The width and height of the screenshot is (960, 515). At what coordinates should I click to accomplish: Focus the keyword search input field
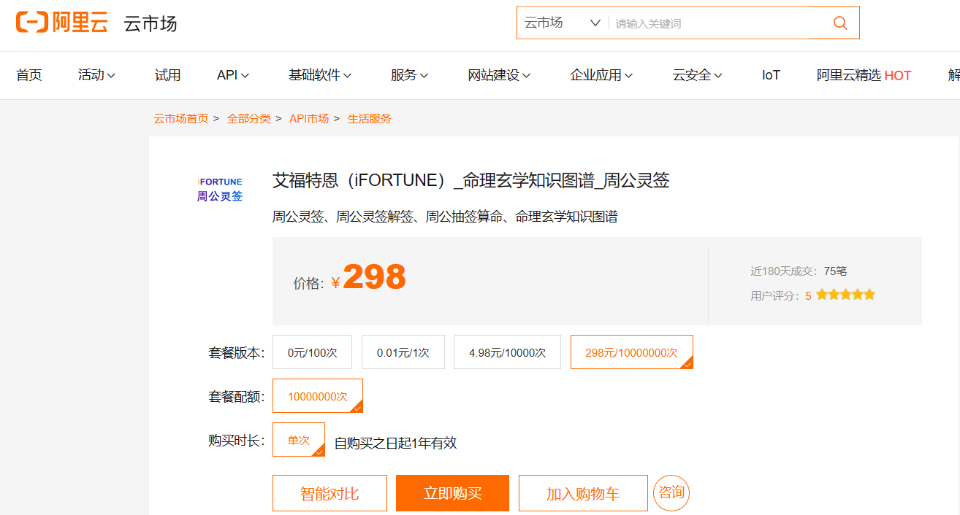coord(719,23)
